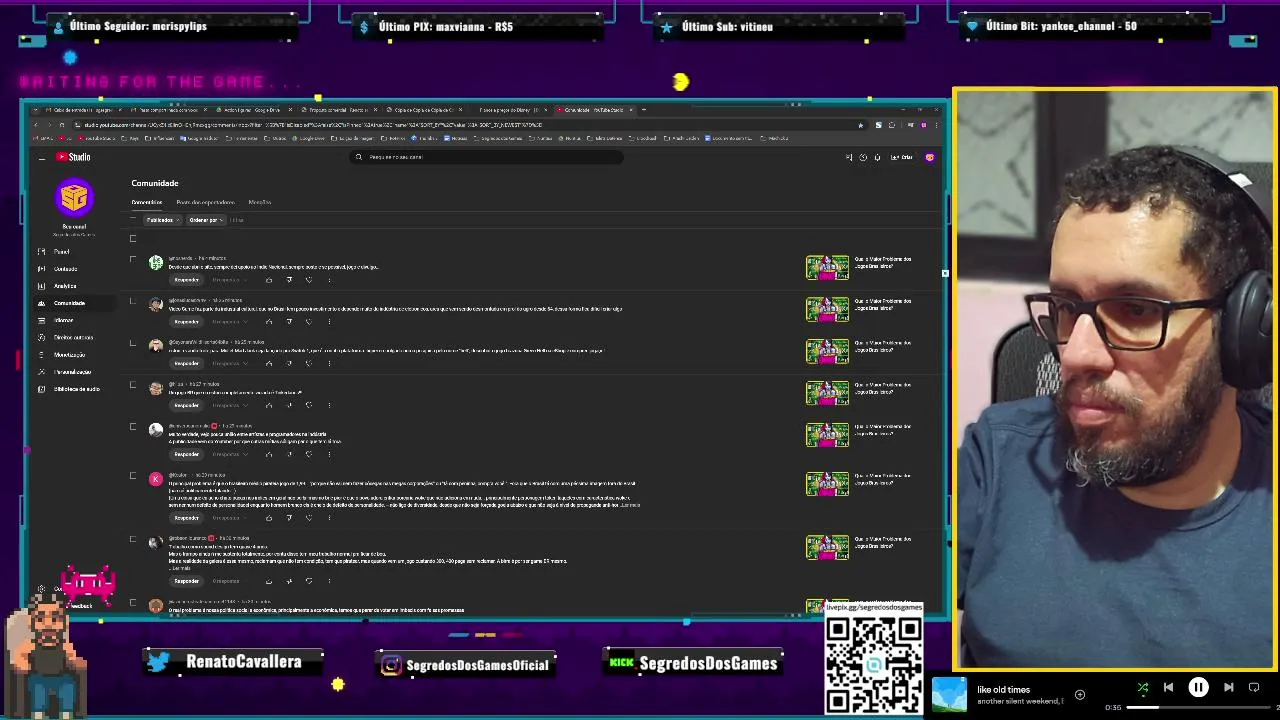Click Responder on the second comment
Image resolution: width=1280 pixels, height=720 pixels.
tap(187, 322)
